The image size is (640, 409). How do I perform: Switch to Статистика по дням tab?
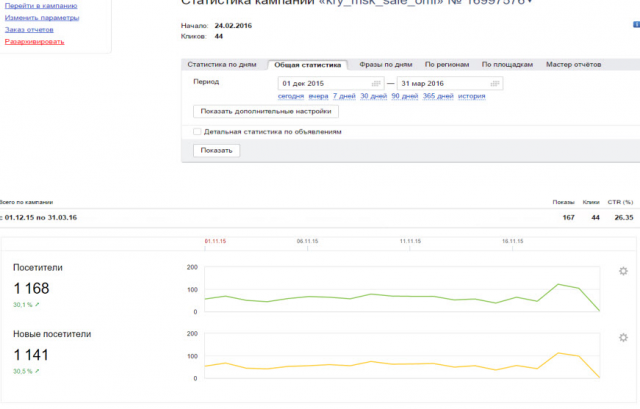222,64
